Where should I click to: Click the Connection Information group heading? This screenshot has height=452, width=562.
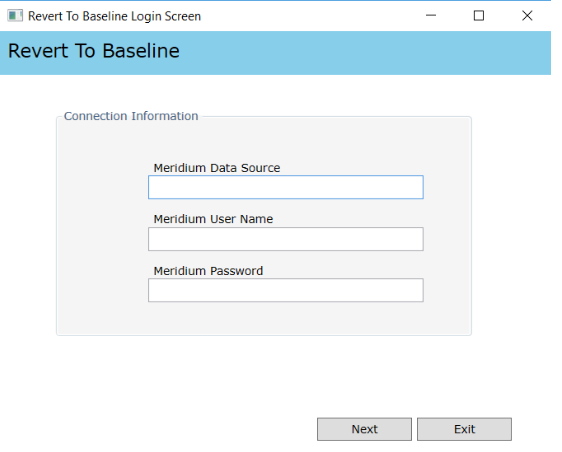click(131, 116)
